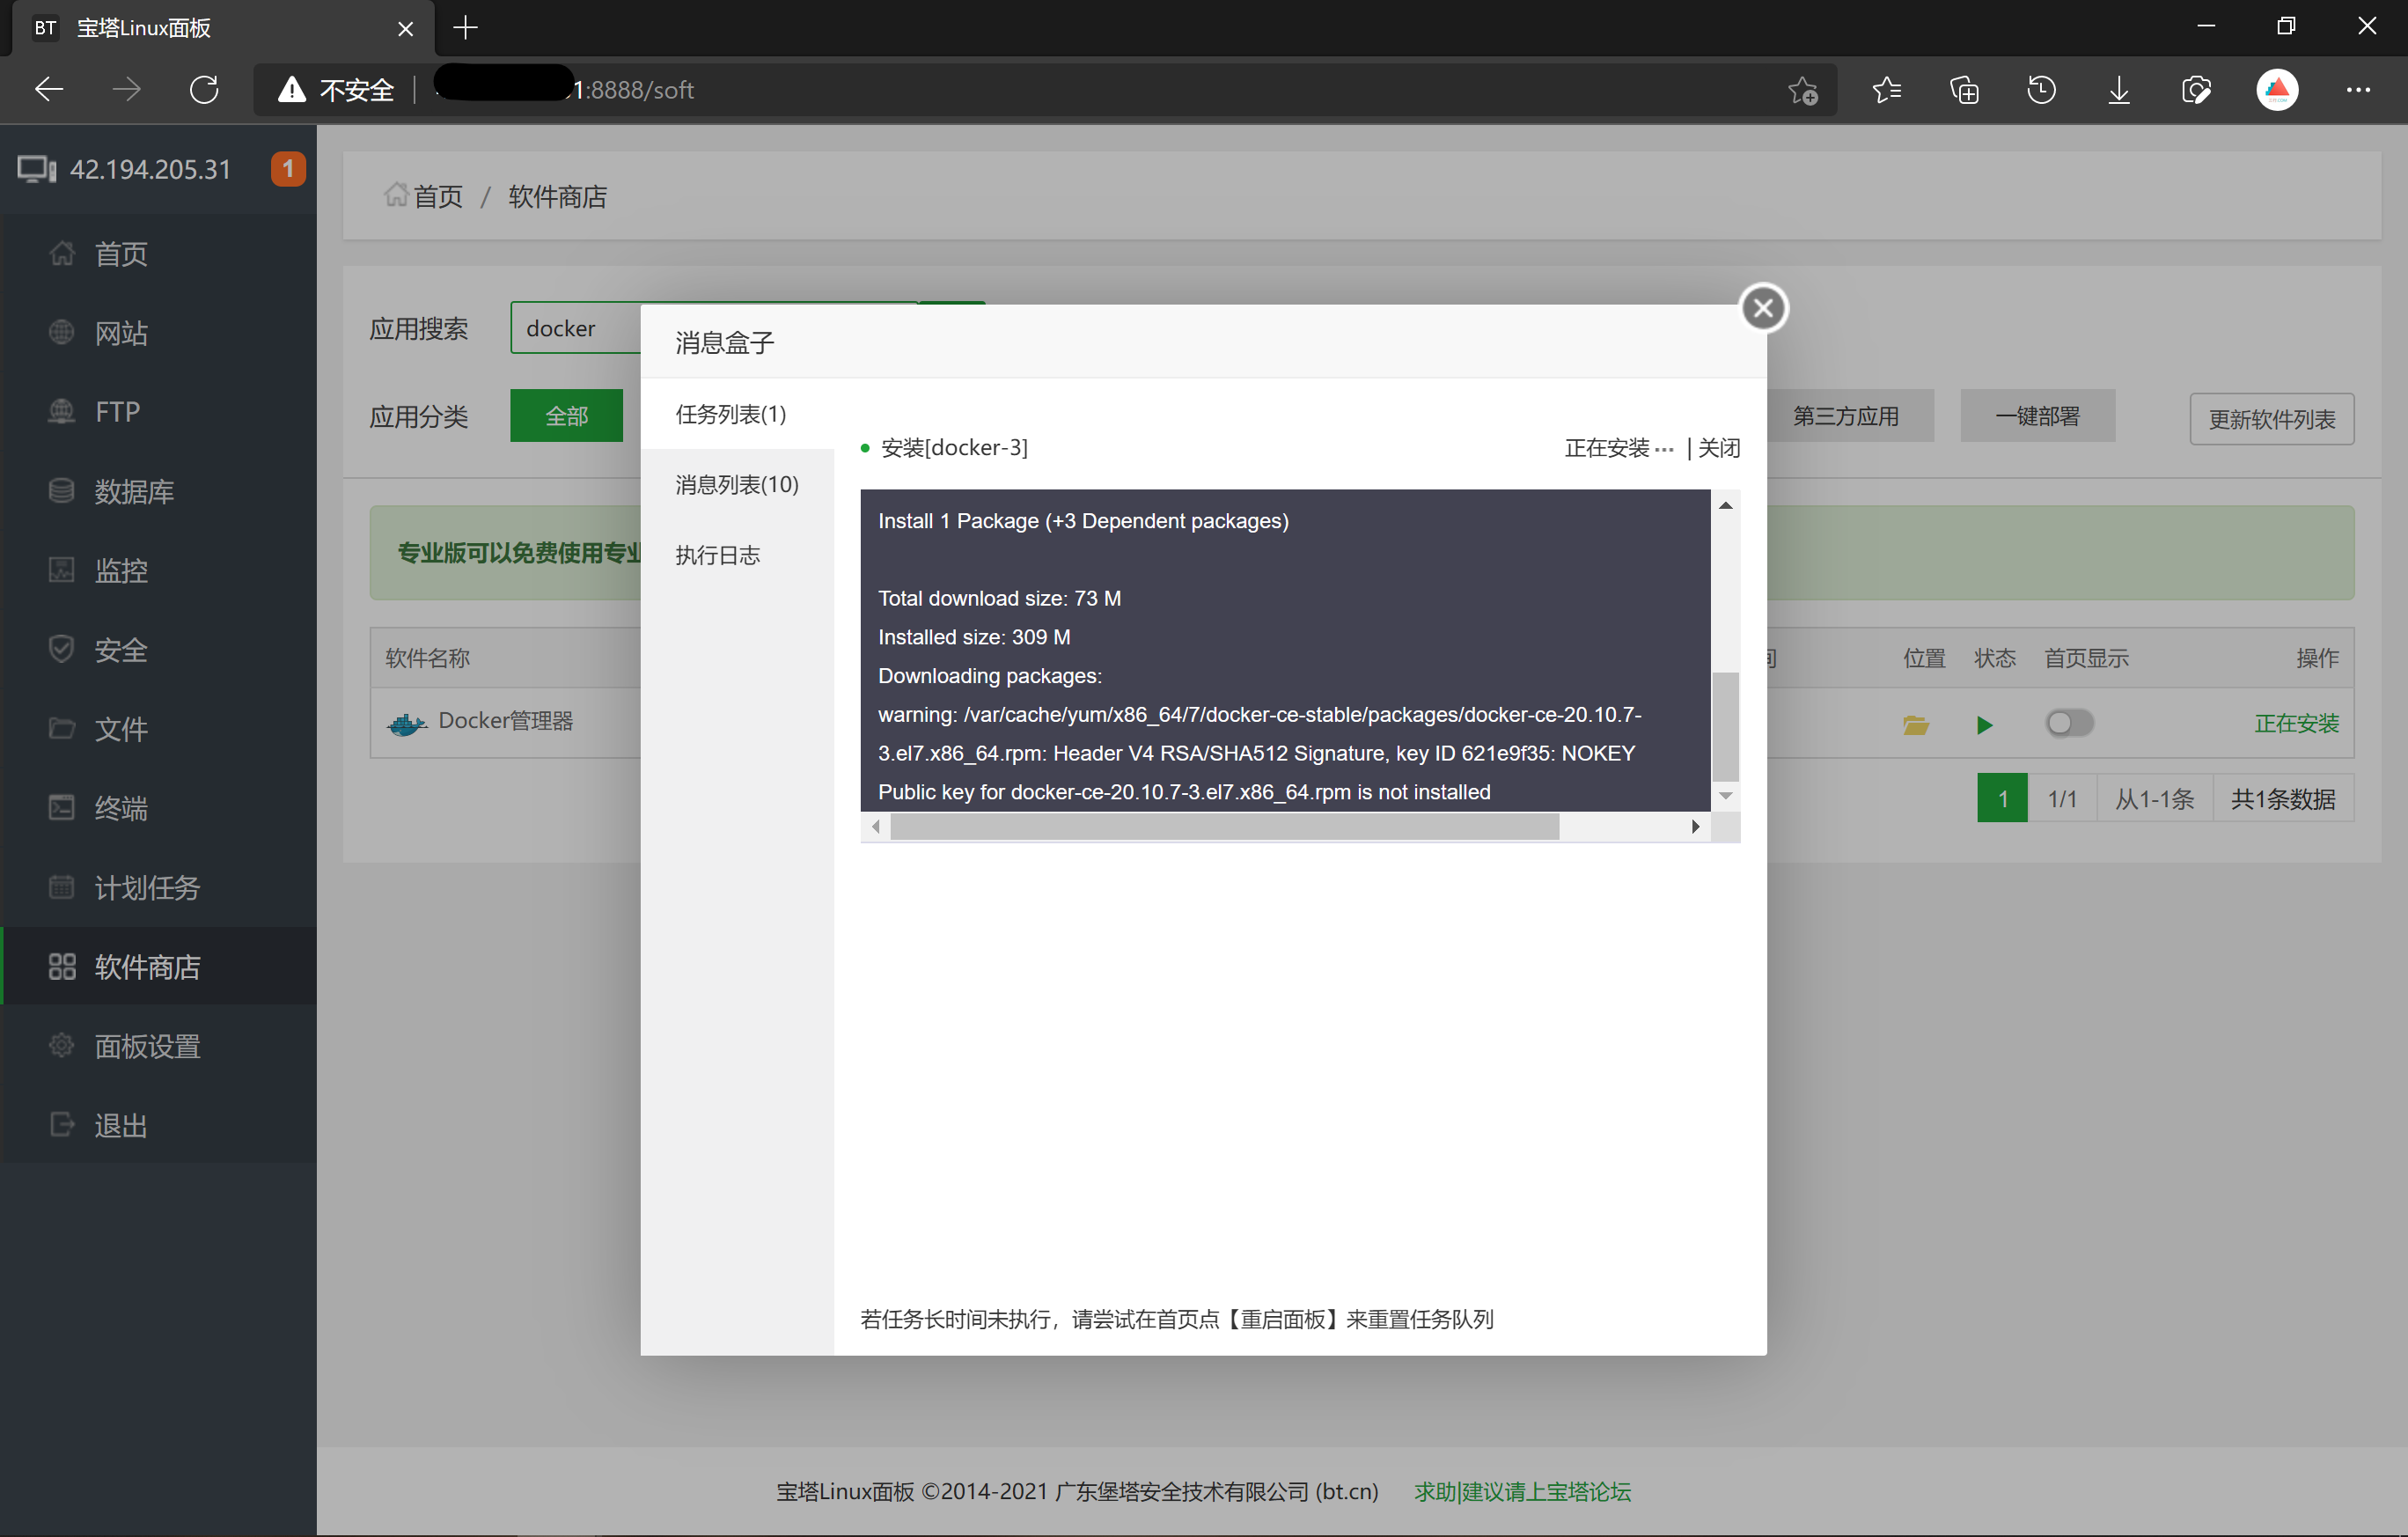The image size is (2408, 1537).
Task: Select the 全部 category button
Action: click(x=566, y=416)
